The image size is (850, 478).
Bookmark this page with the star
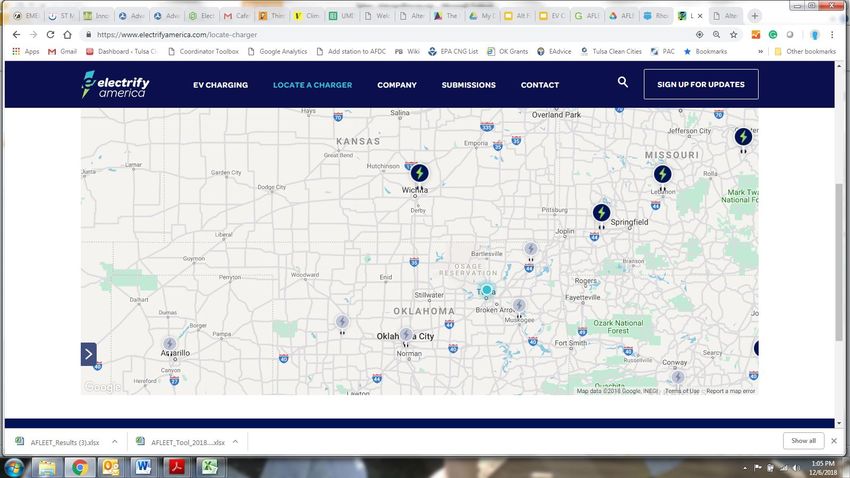click(733, 35)
